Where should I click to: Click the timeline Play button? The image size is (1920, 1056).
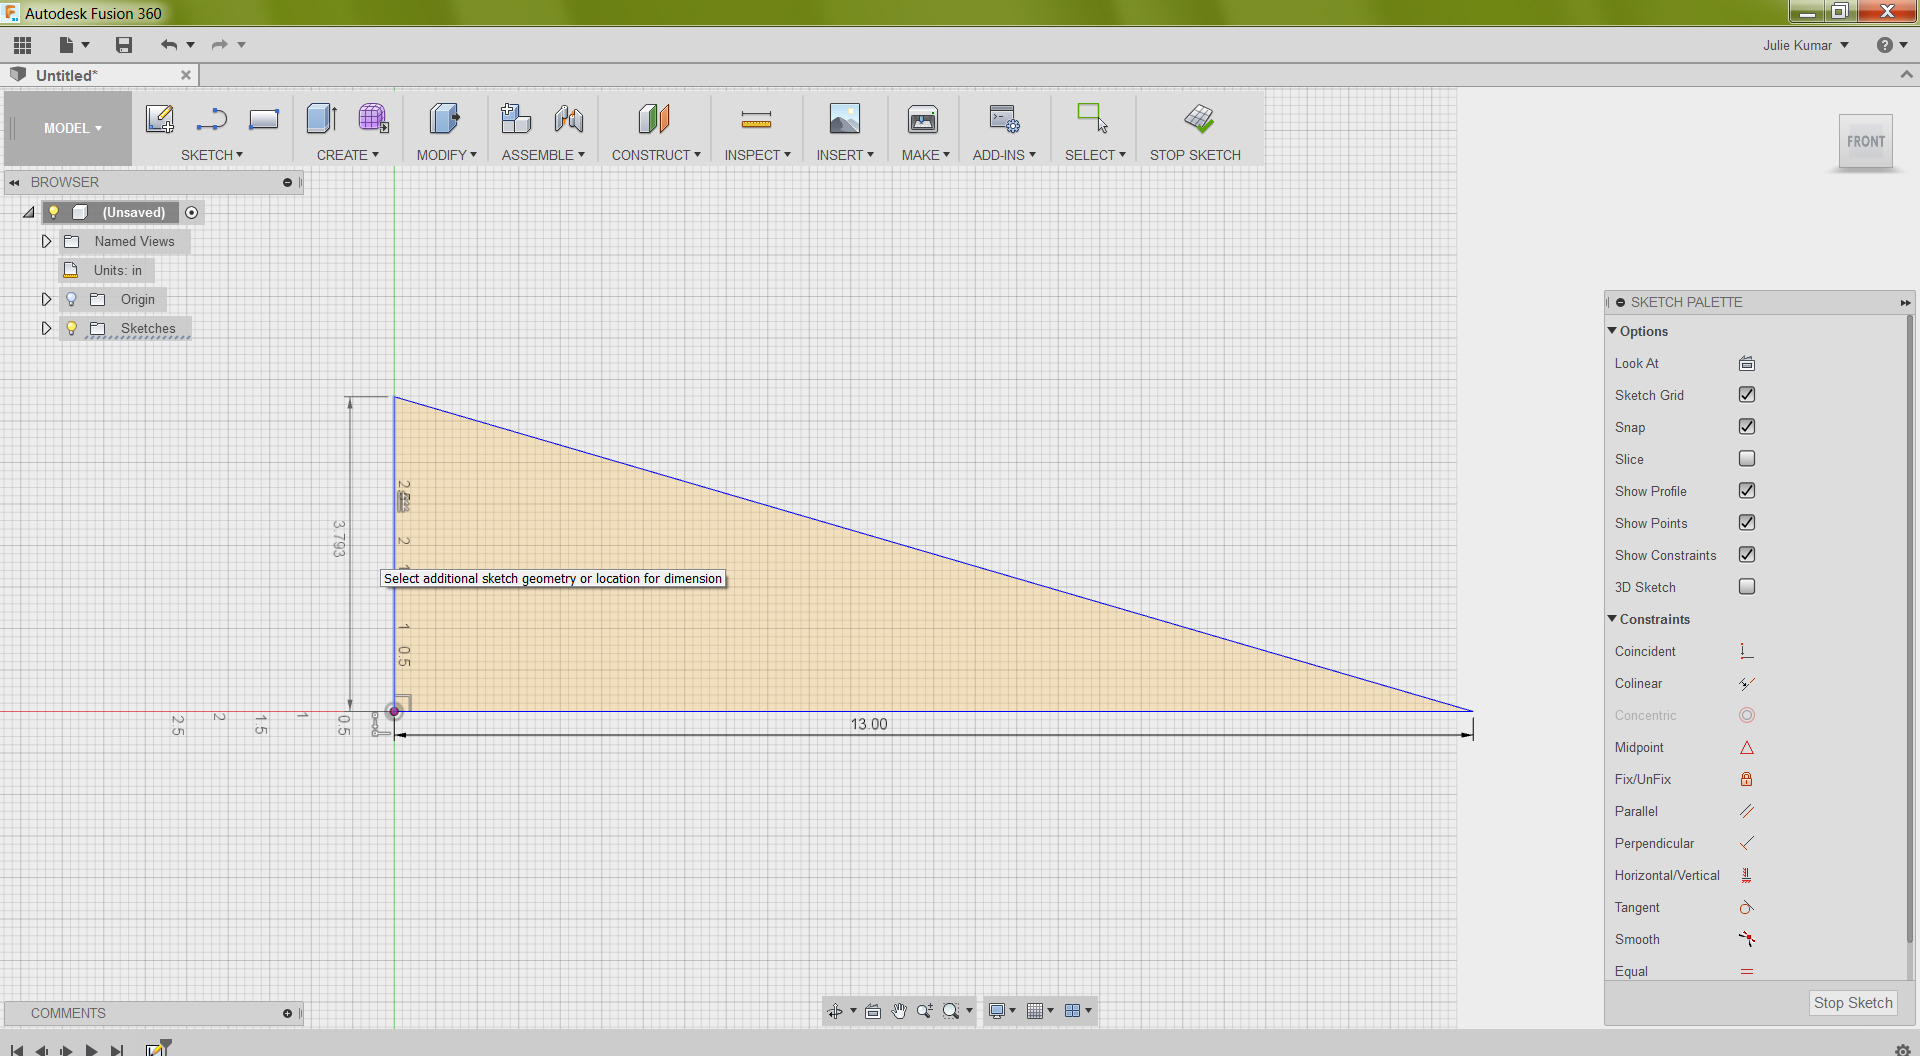92,1050
